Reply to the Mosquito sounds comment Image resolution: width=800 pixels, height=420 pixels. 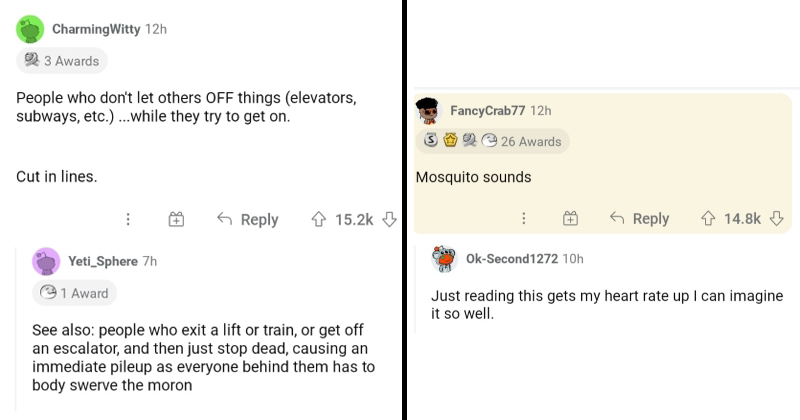[x=640, y=219]
